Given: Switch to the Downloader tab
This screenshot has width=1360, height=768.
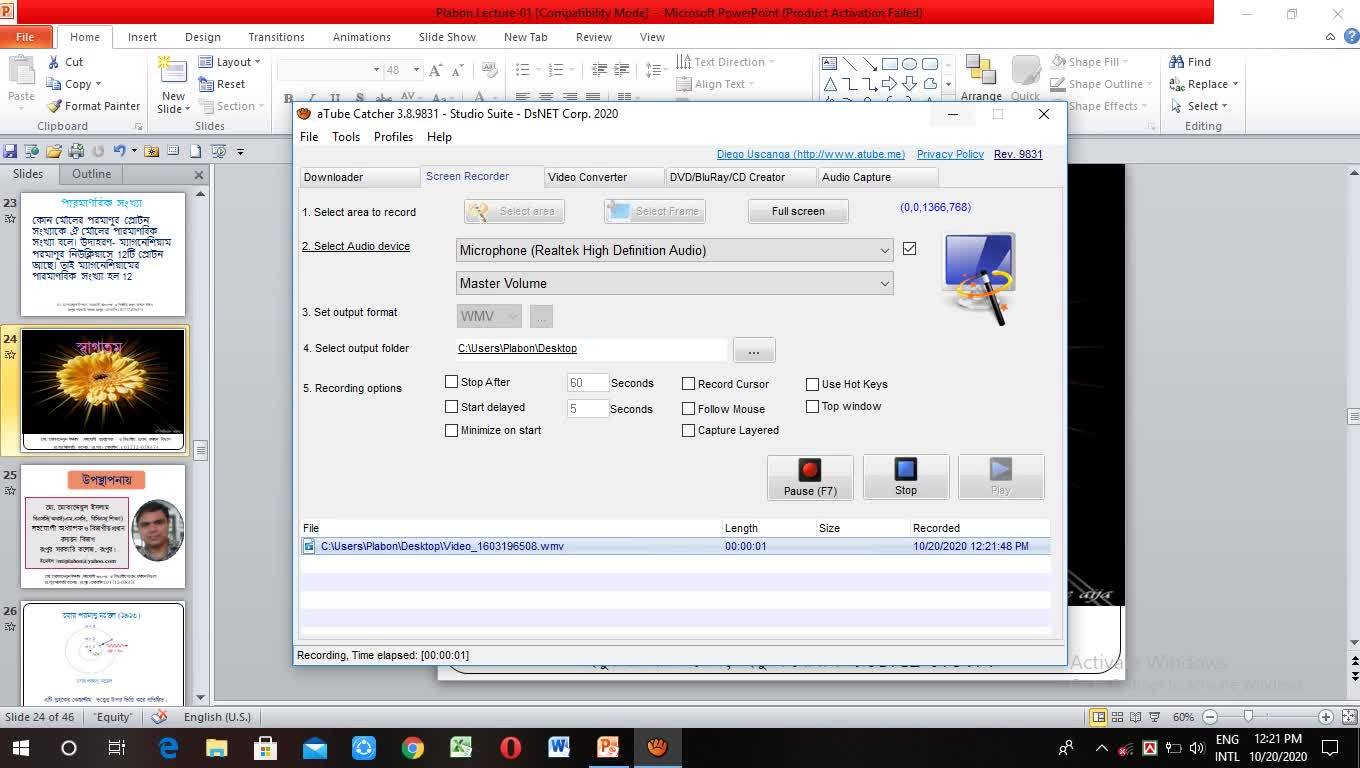Looking at the screenshot, I should coord(361,177).
